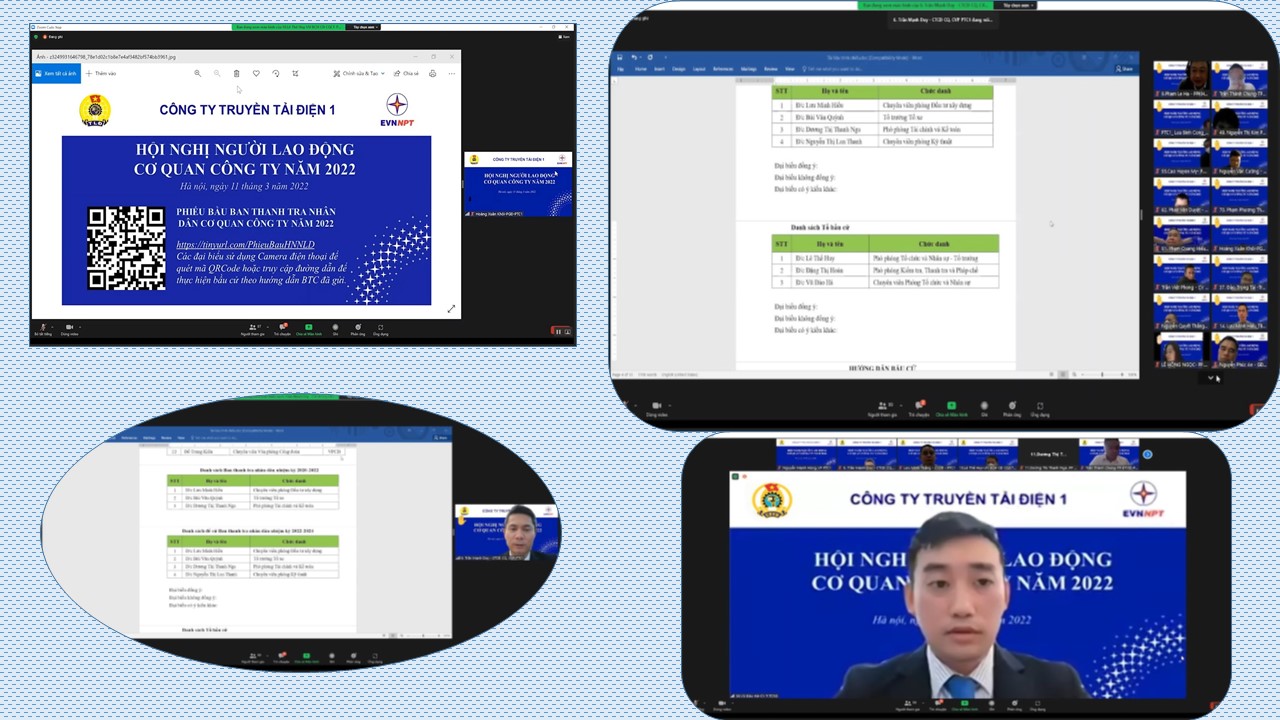Viewport: 1280px width, 720px height.
Task: Open the References tab in Word ribbon
Action: point(723,69)
